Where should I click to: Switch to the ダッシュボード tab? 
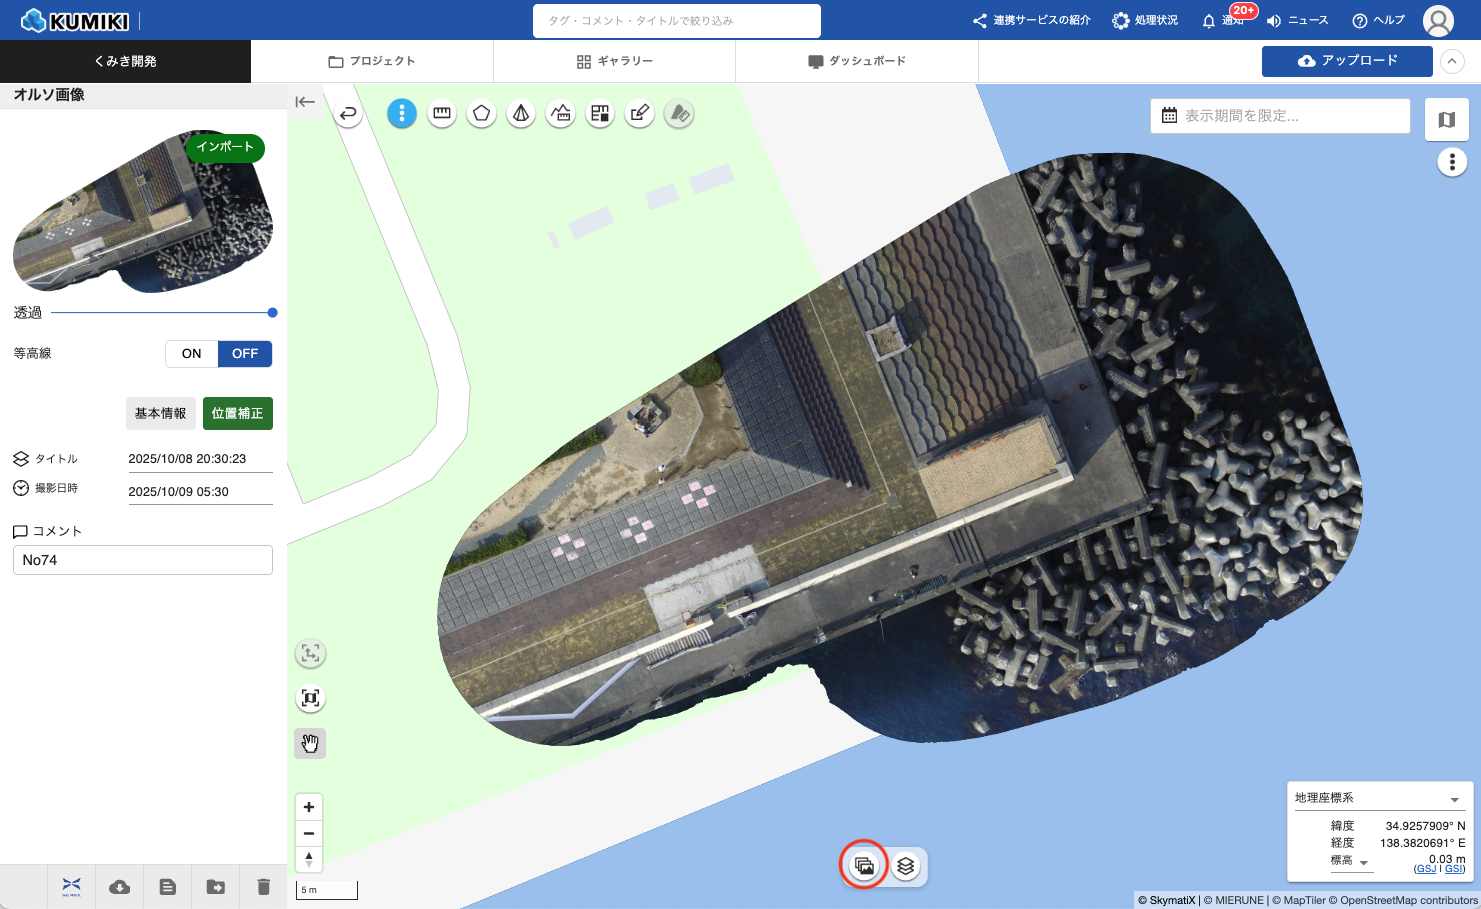tap(857, 61)
